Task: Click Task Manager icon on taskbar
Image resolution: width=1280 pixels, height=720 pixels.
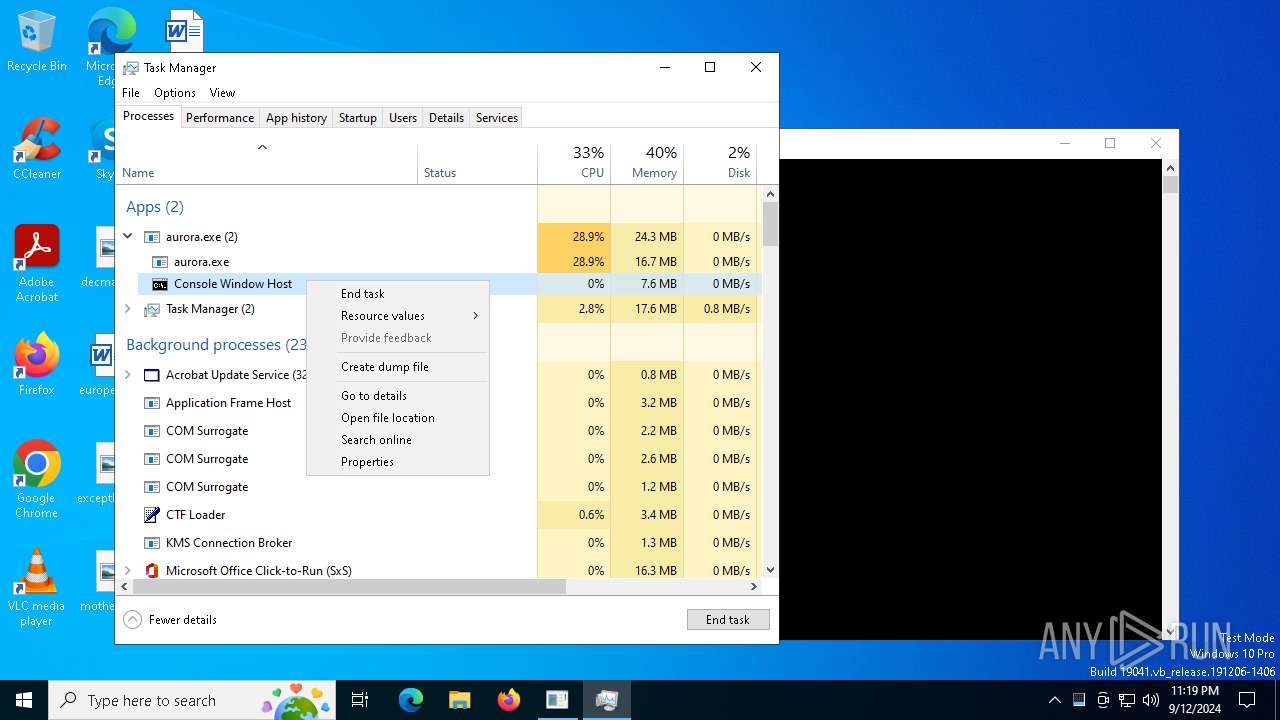Action: coord(606,700)
